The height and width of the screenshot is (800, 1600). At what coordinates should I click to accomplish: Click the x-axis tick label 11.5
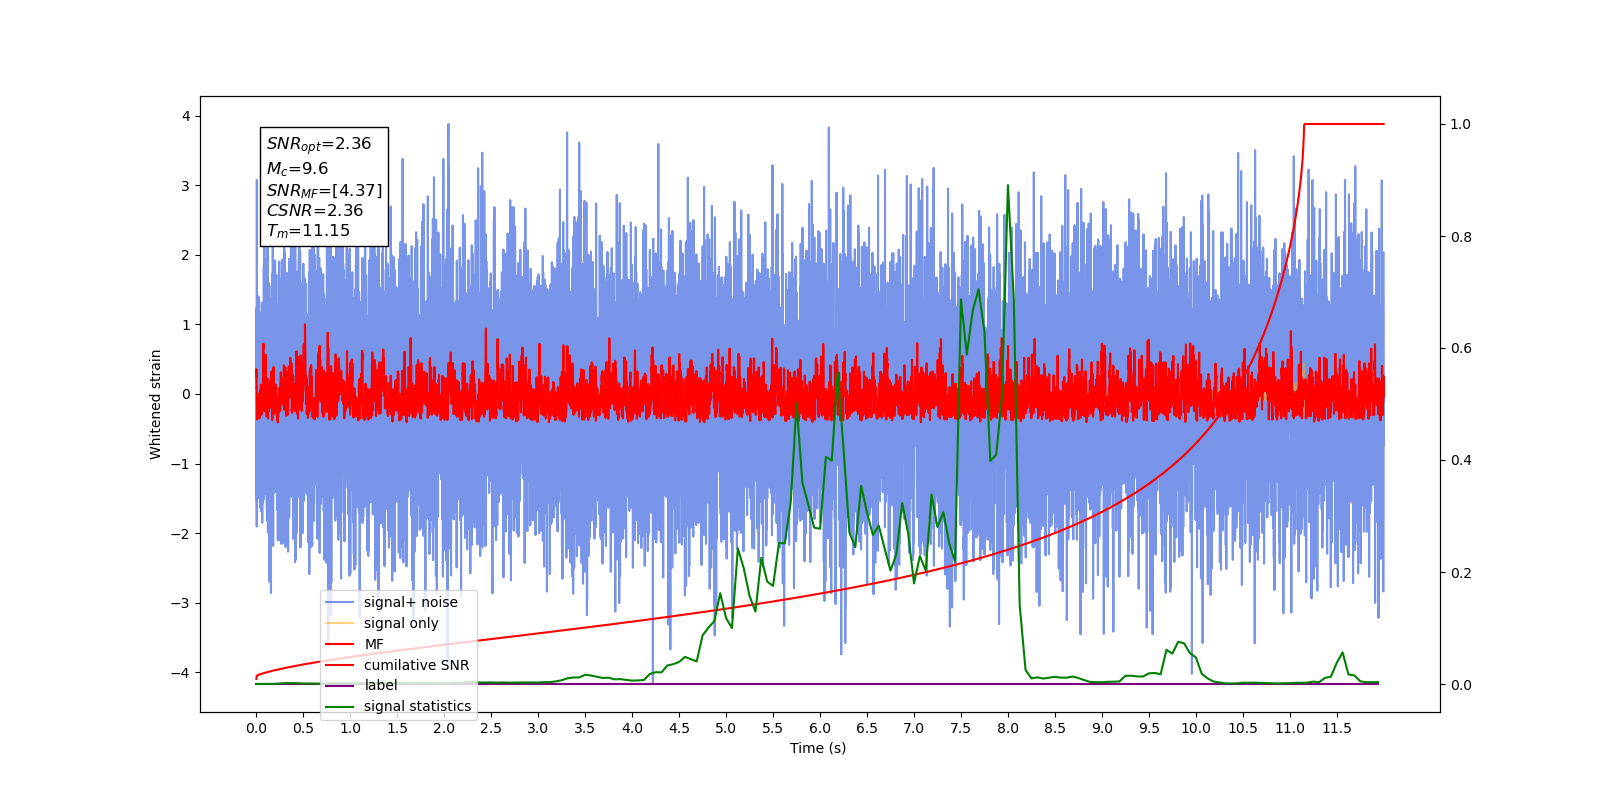(1337, 728)
